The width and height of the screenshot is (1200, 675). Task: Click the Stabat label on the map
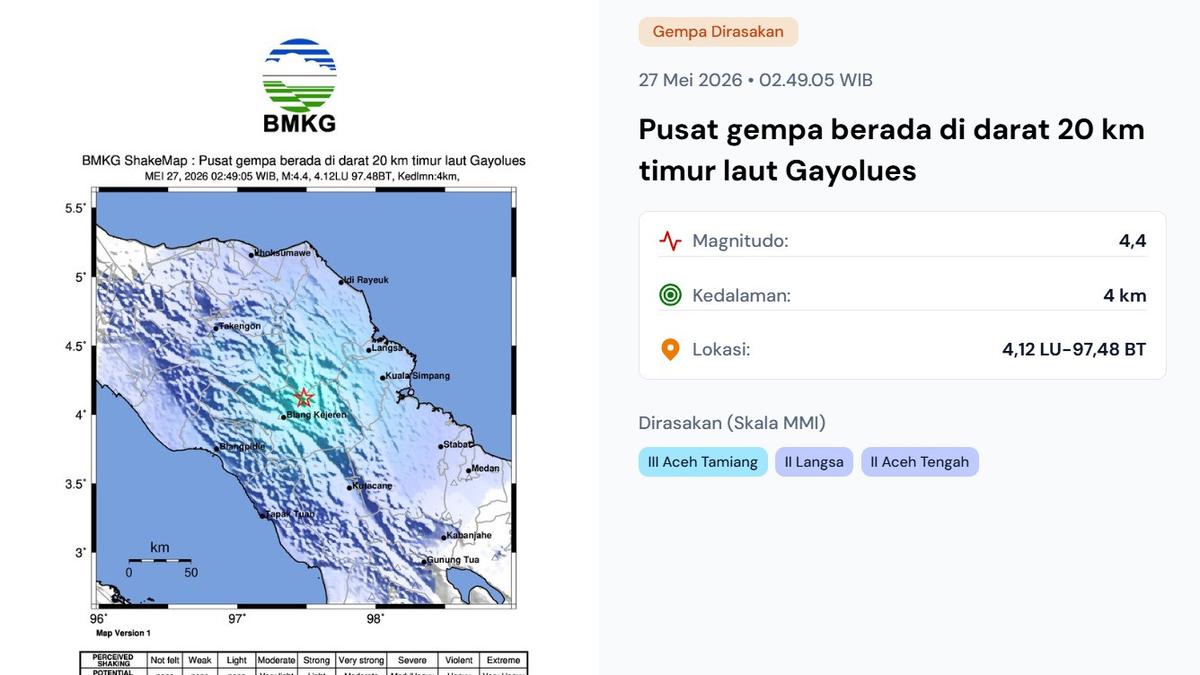tap(459, 445)
